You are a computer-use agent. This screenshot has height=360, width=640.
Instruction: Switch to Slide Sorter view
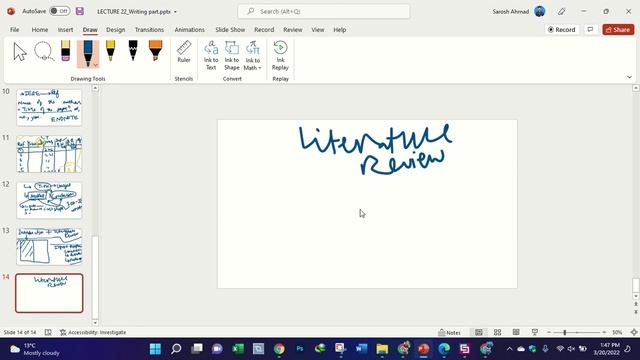(498, 332)
